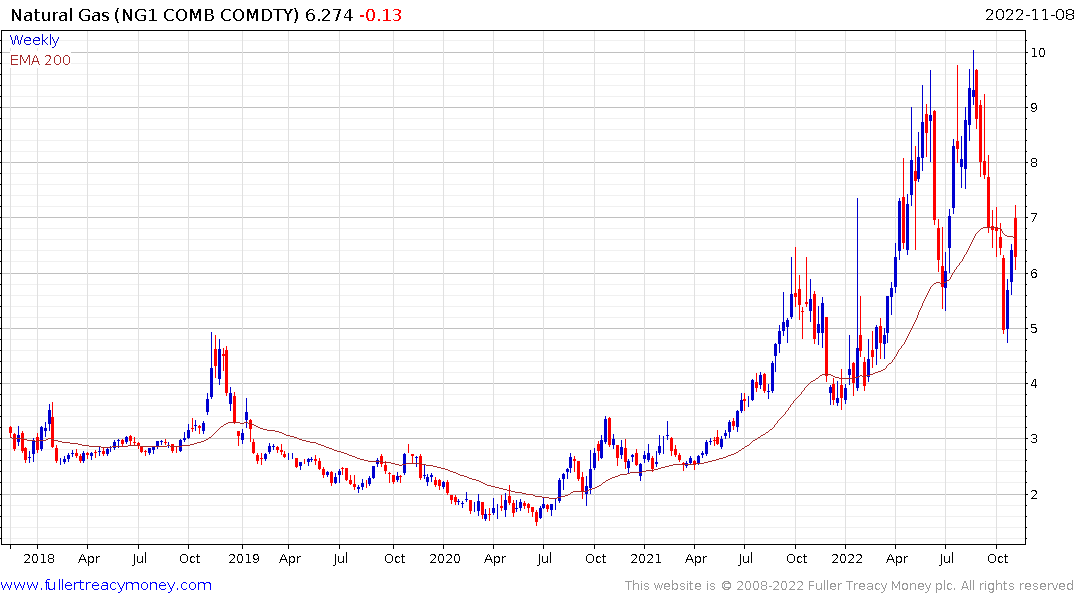This screenshot has height=600, width=1075.
Task: Select the last price value 6.274
Action: point(329,15)
